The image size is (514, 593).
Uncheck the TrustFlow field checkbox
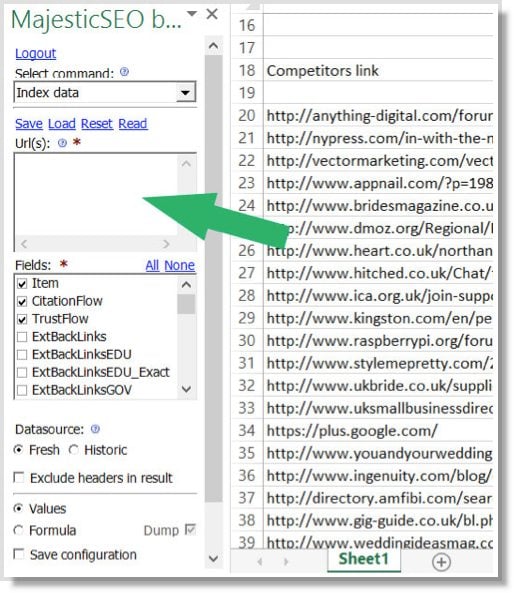(22, 319)
